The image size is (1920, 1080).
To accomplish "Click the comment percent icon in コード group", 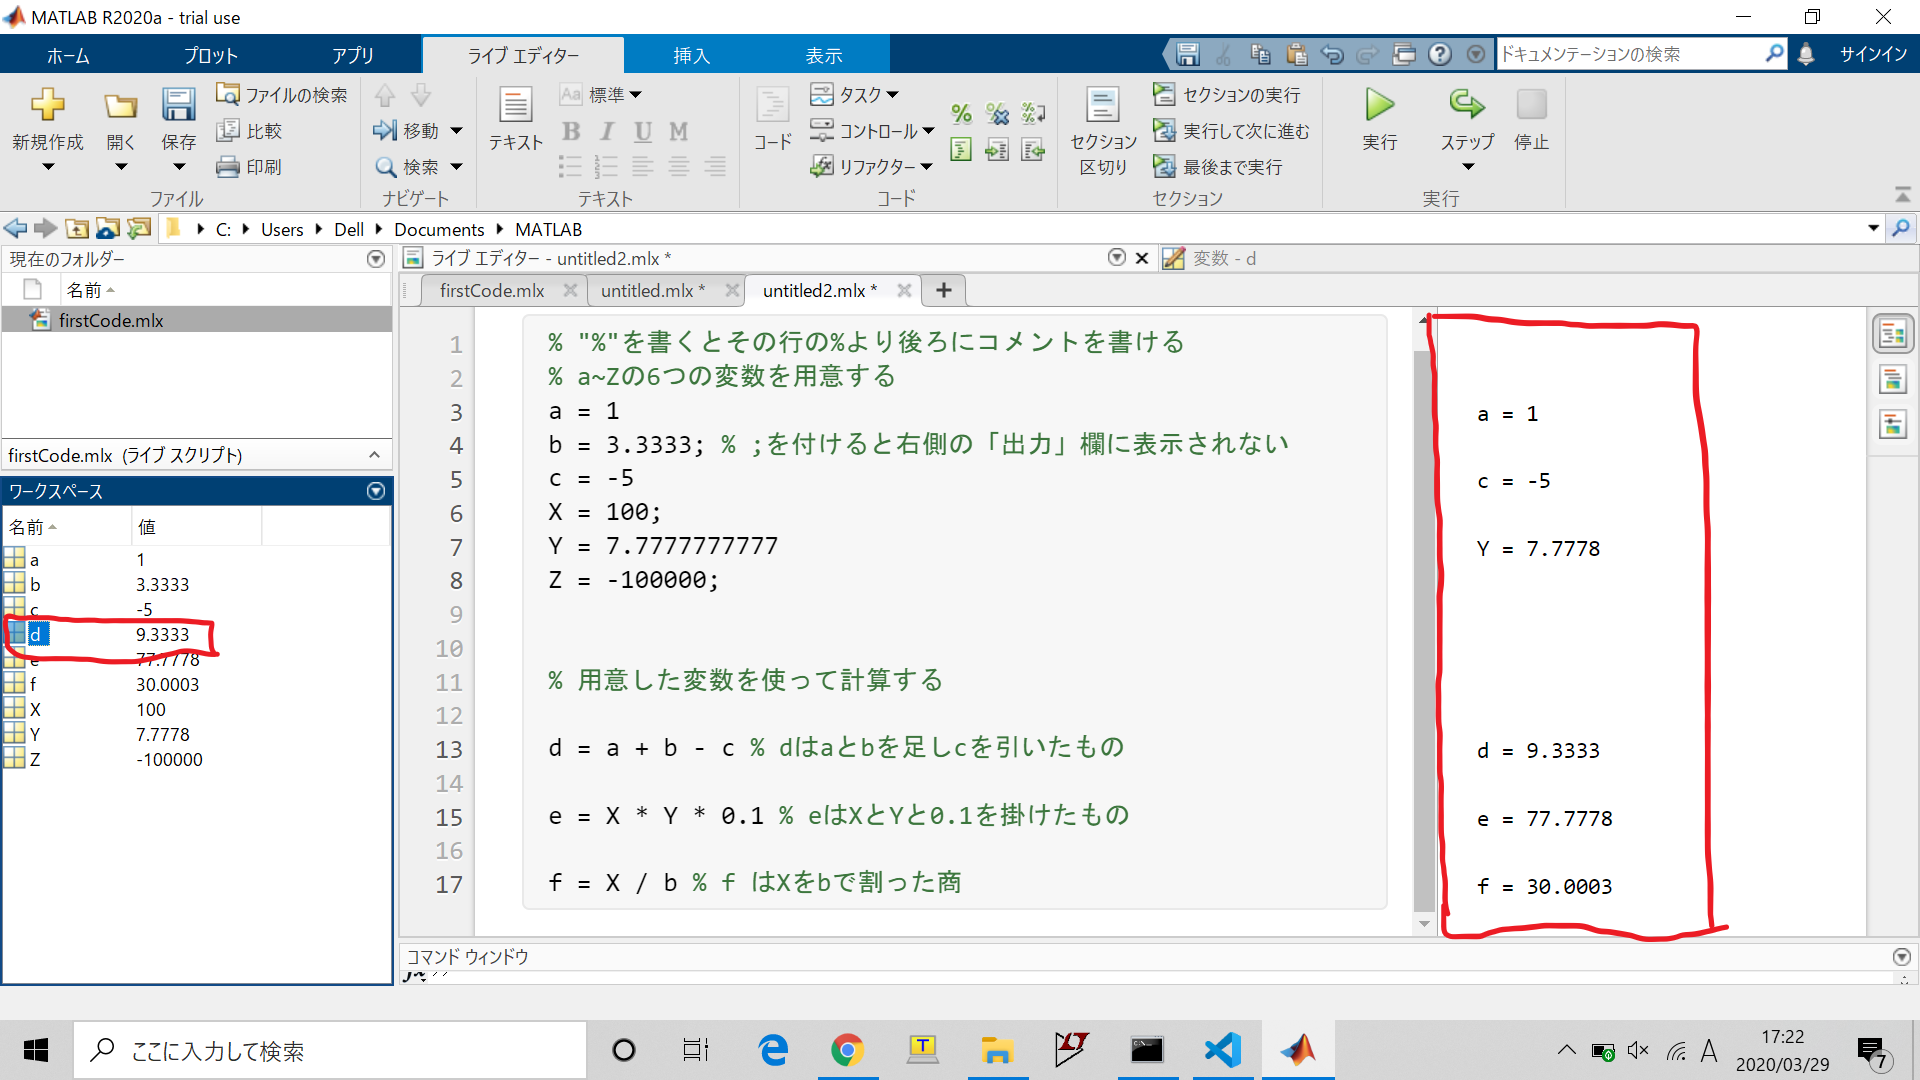I will [x=961, y=114].
